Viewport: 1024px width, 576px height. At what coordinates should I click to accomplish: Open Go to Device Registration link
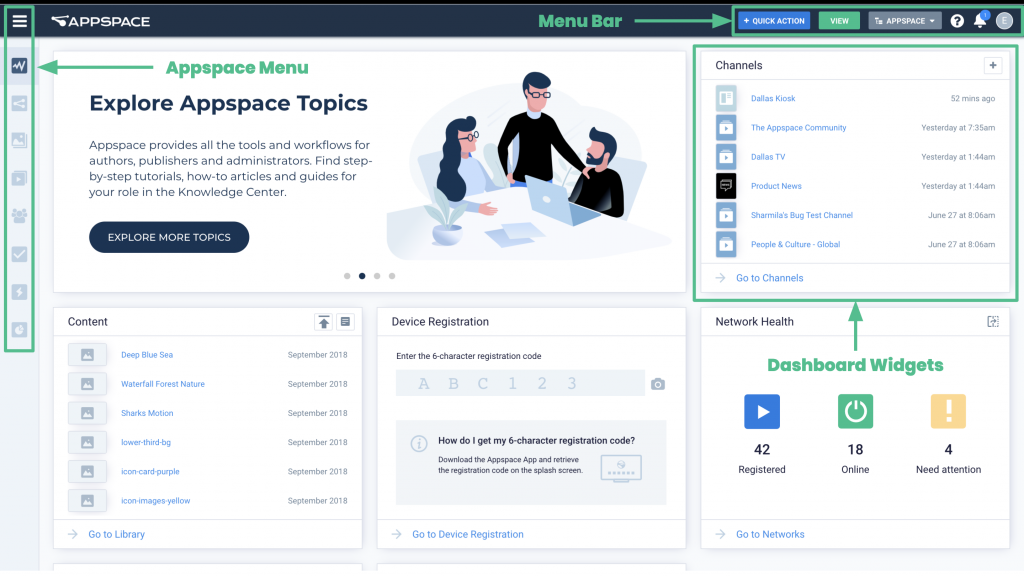pyautogui.click(x=468, y=534)
